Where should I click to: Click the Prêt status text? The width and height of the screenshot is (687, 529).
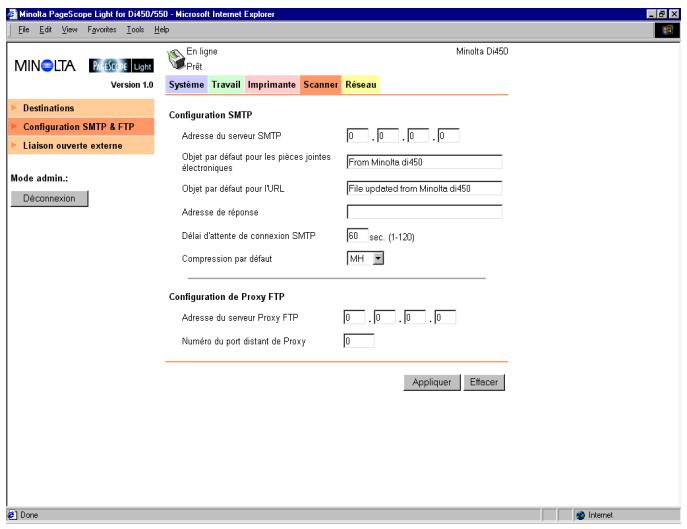click(x=194, y=67)
